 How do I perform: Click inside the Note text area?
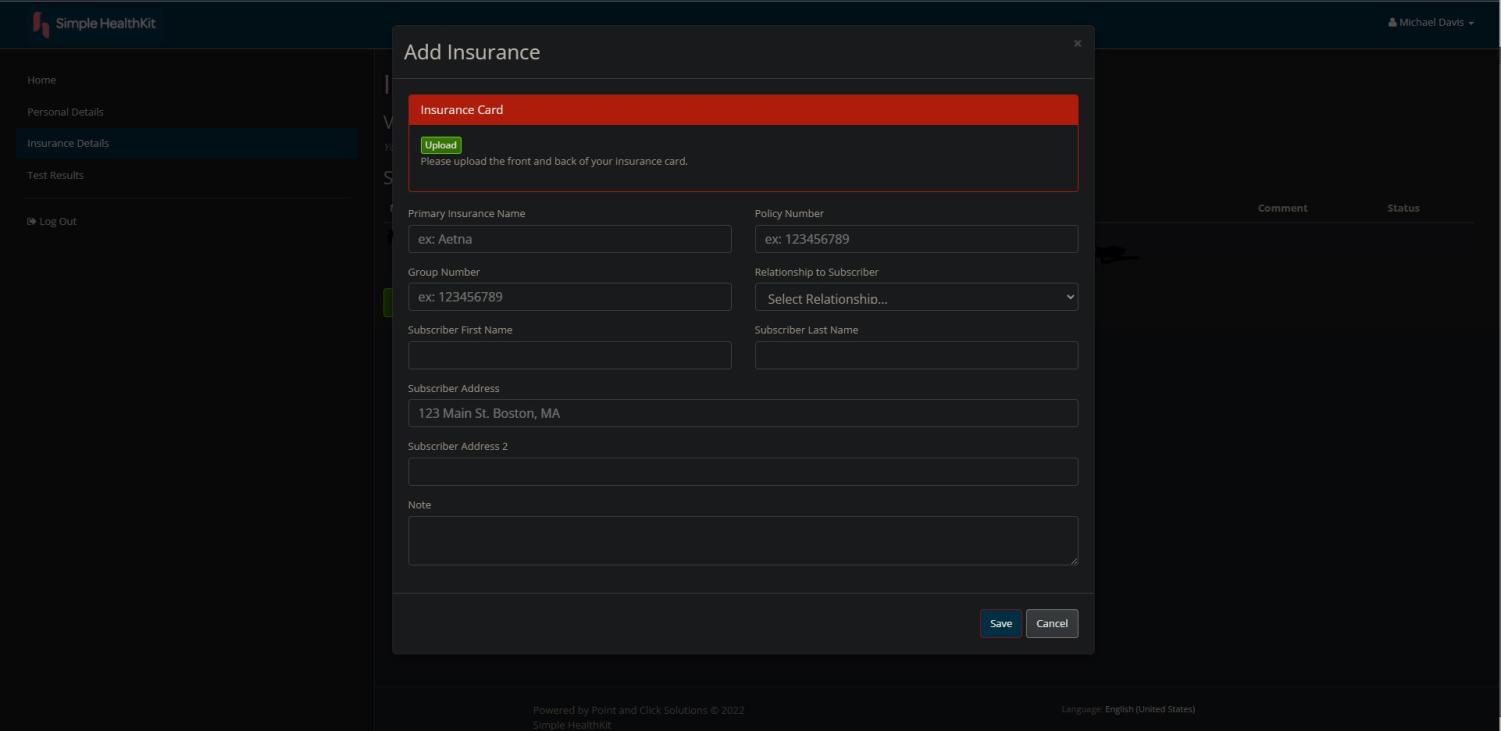pyautogui.click(x=742, y=540)
